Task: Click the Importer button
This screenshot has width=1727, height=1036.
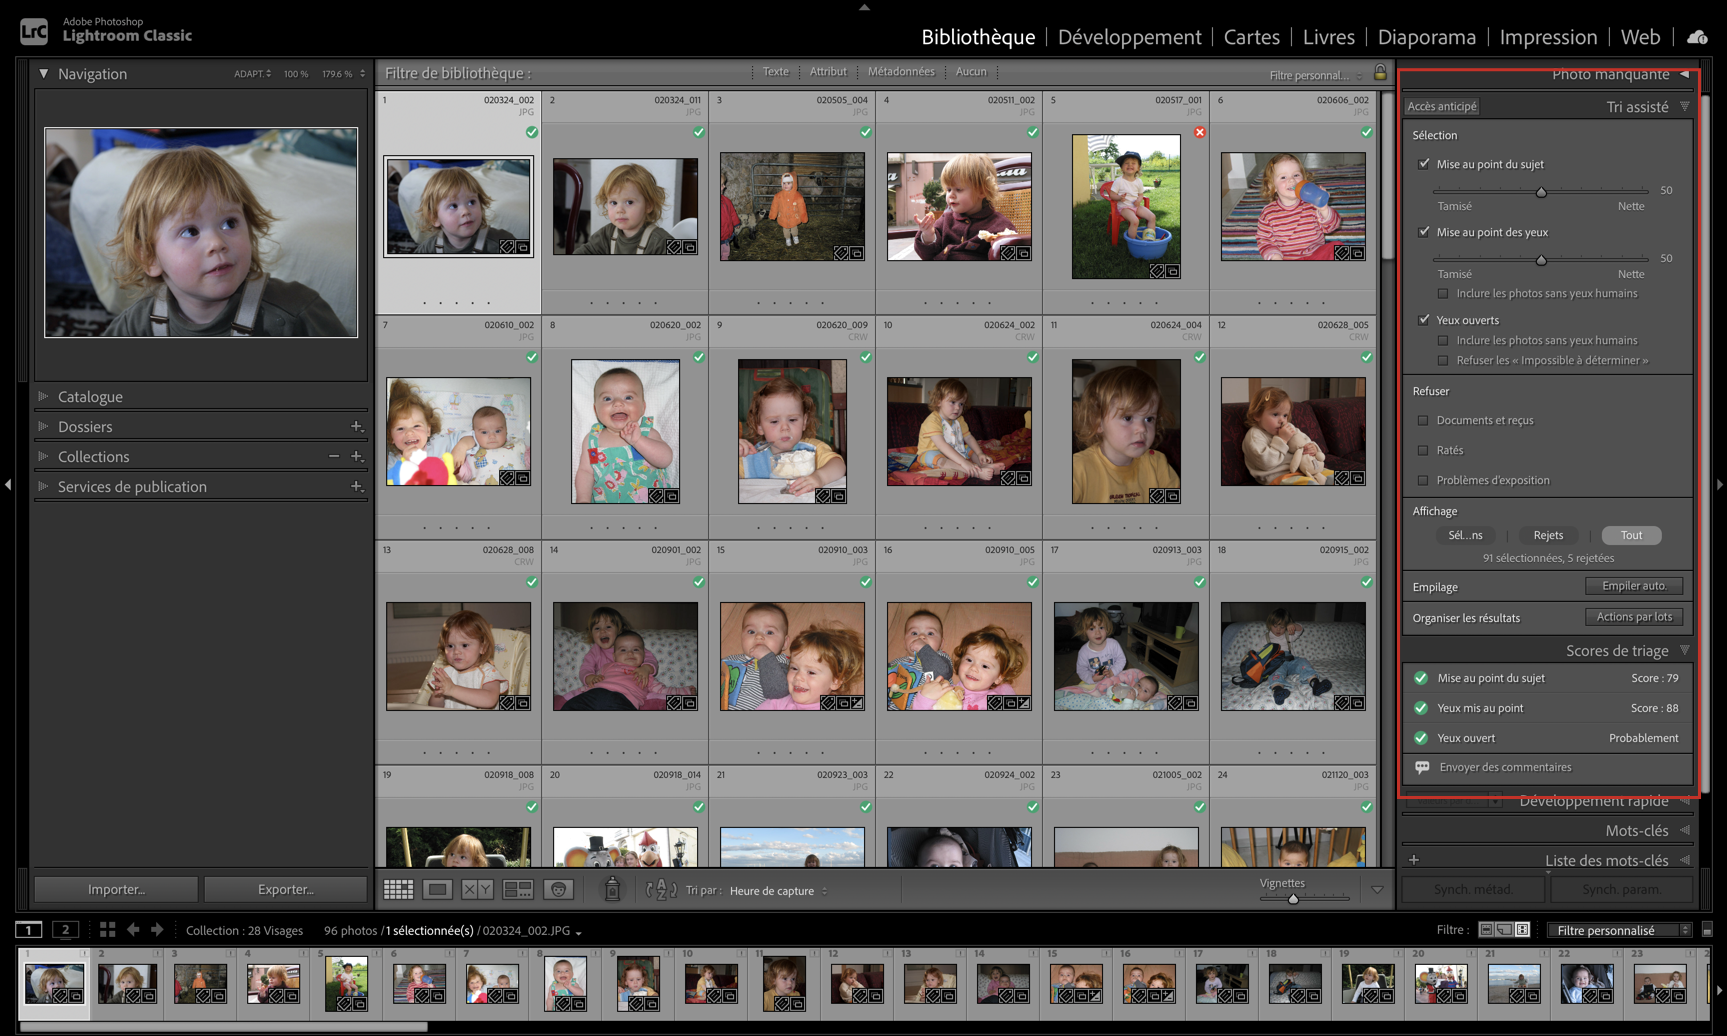Action: (116, 889)
